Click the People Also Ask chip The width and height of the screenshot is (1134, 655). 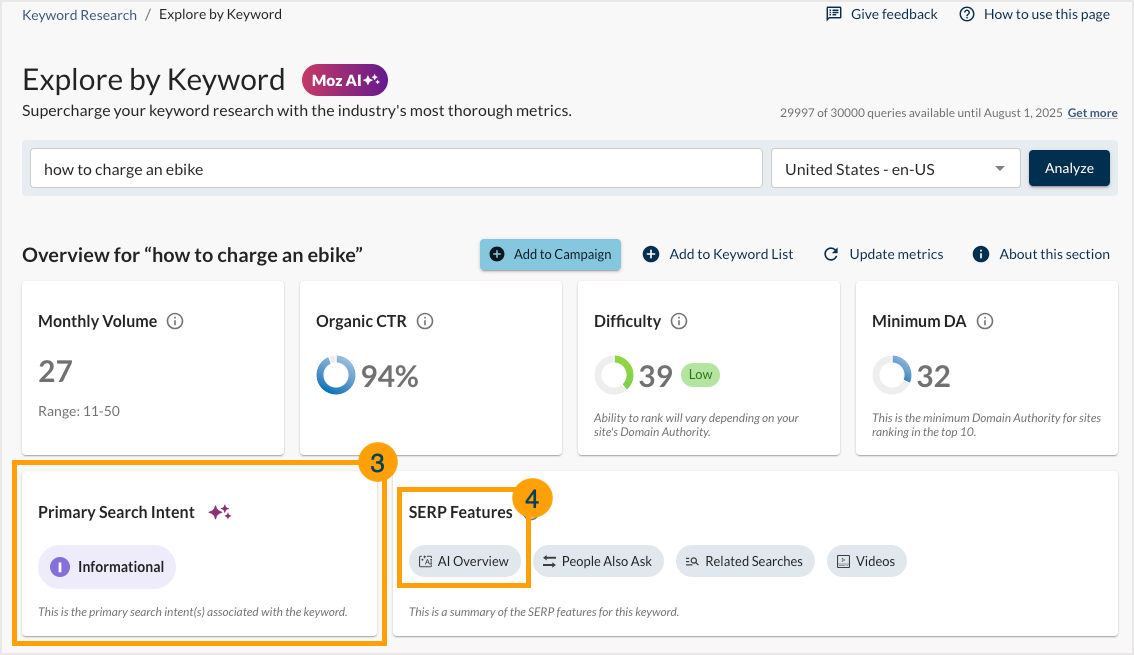tap(598, 561)
